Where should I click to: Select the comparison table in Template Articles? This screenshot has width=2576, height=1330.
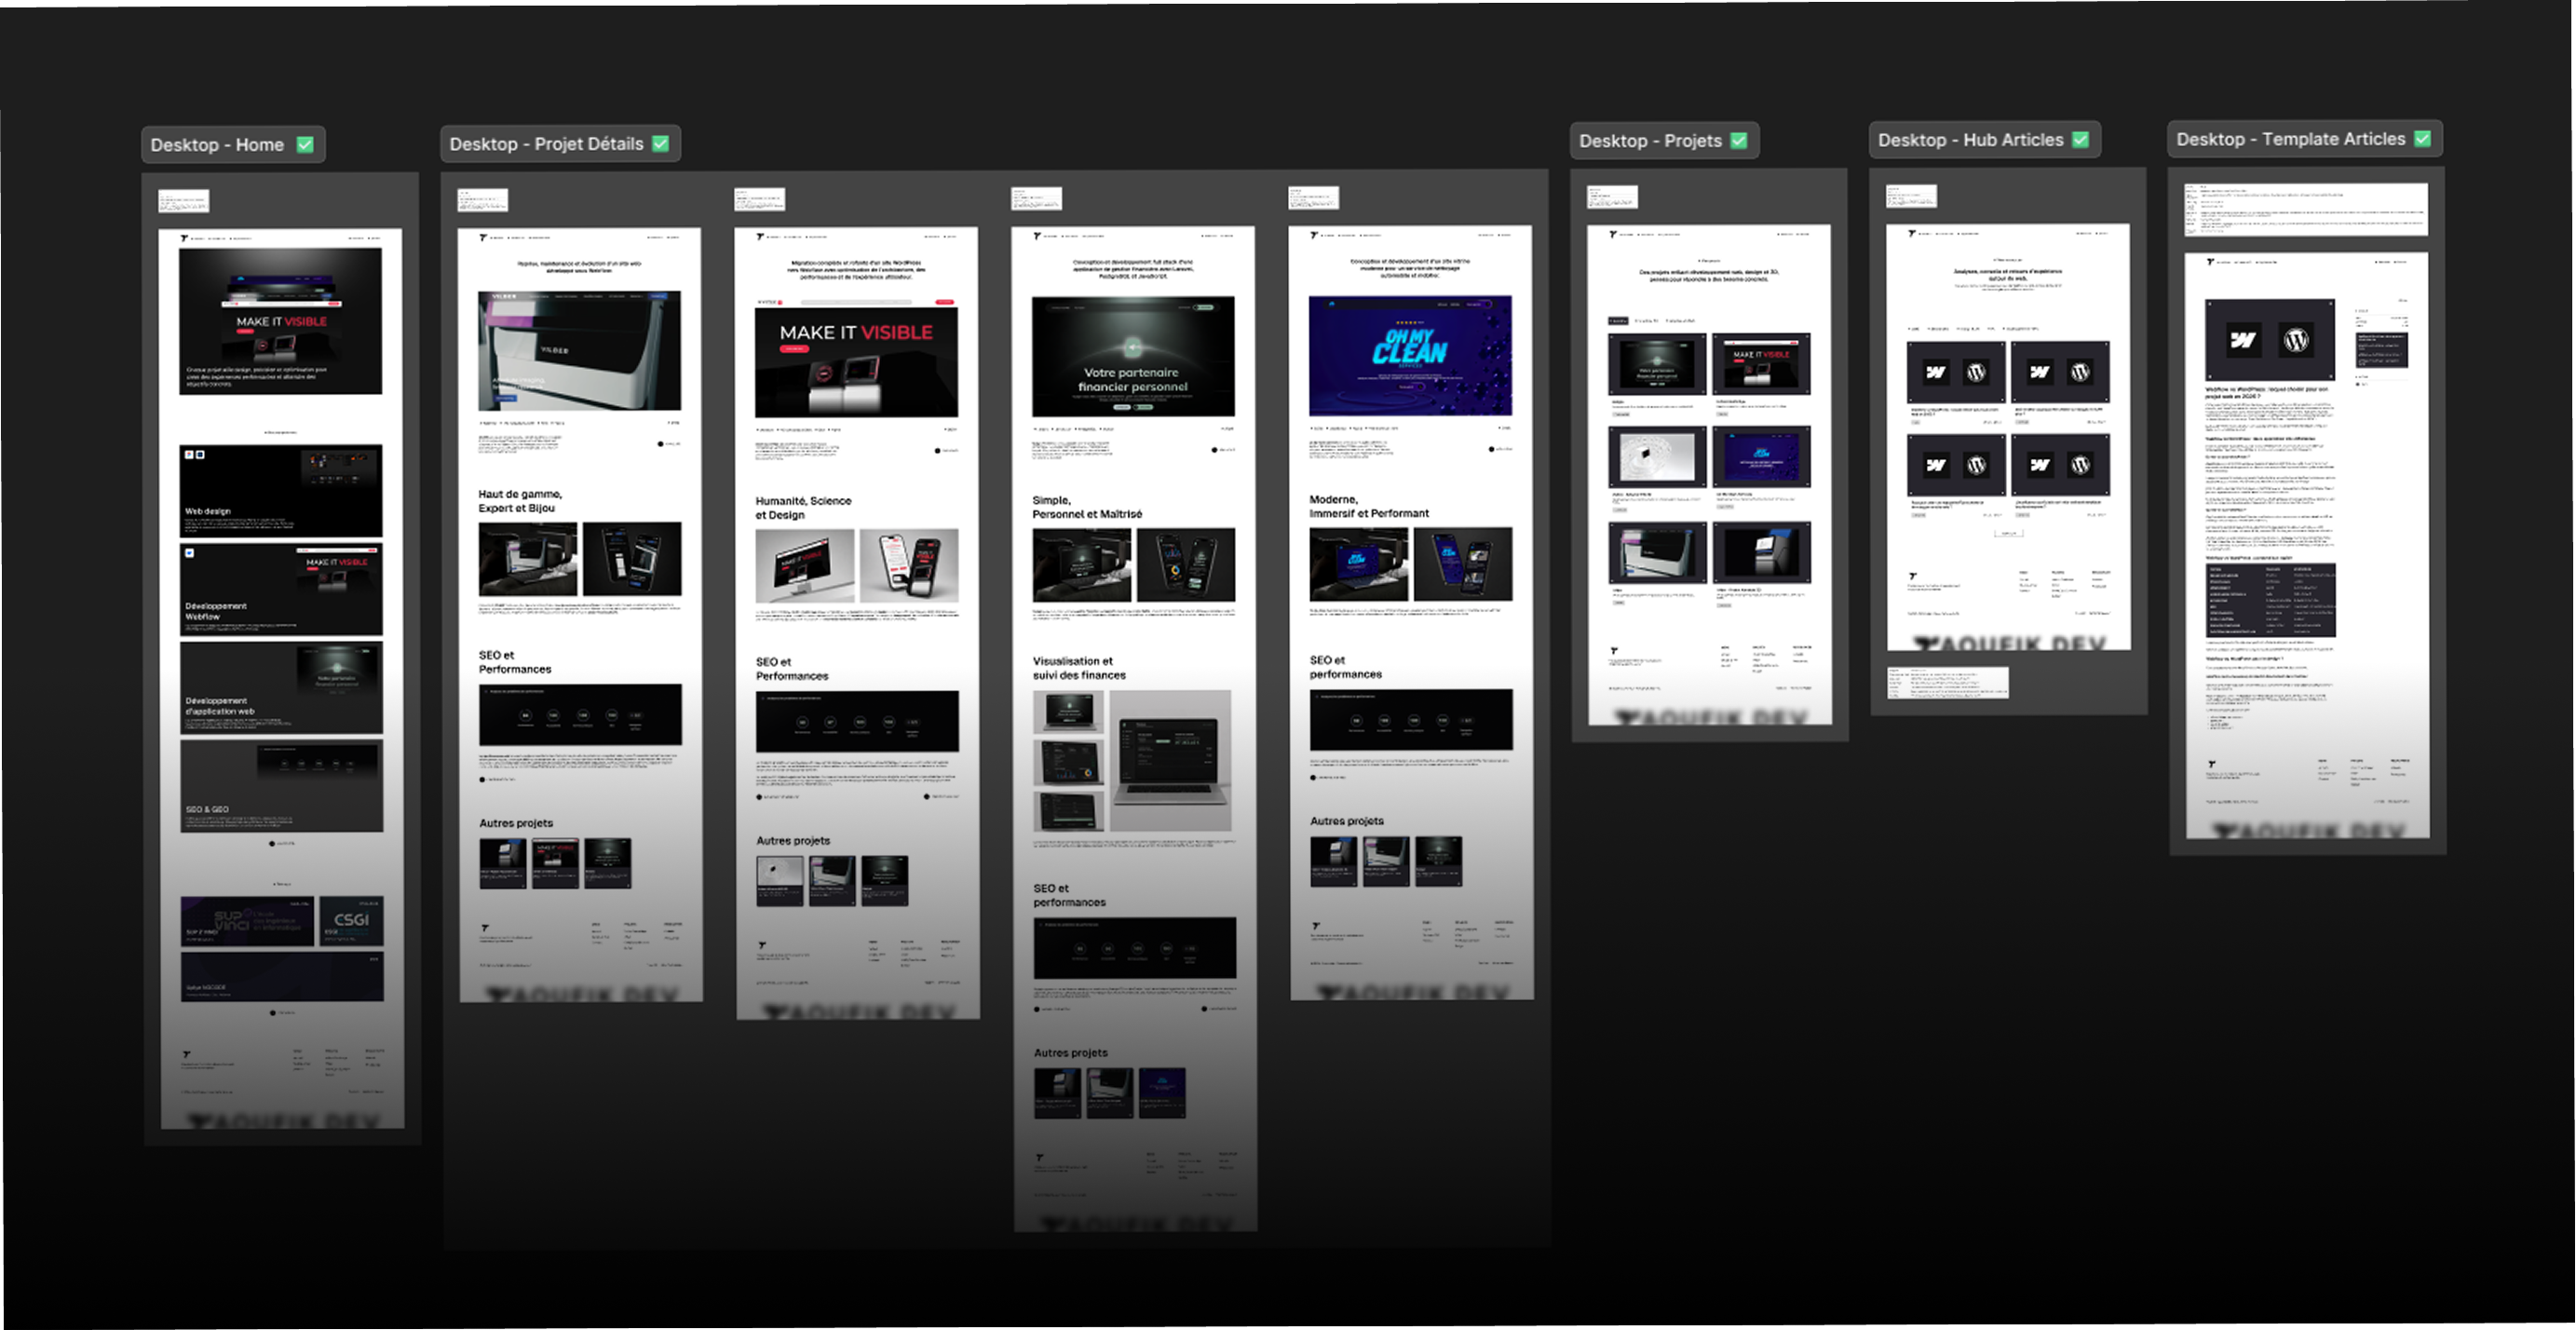(2271, 600)
